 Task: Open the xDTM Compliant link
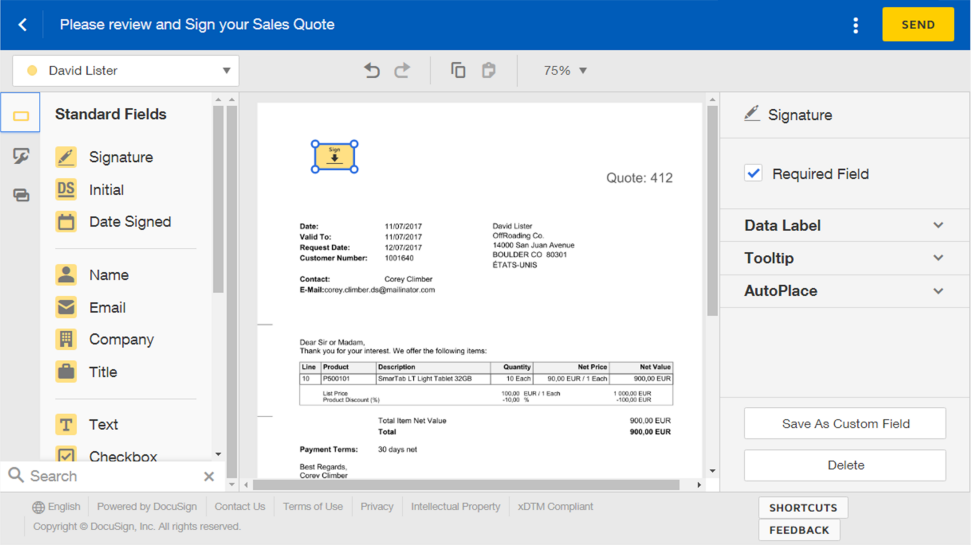pos(555,507)
